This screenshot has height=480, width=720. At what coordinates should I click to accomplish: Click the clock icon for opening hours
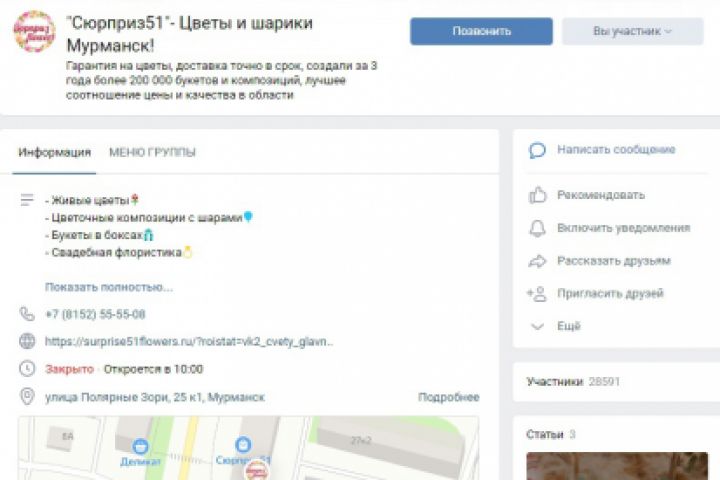tap(27, 369)
